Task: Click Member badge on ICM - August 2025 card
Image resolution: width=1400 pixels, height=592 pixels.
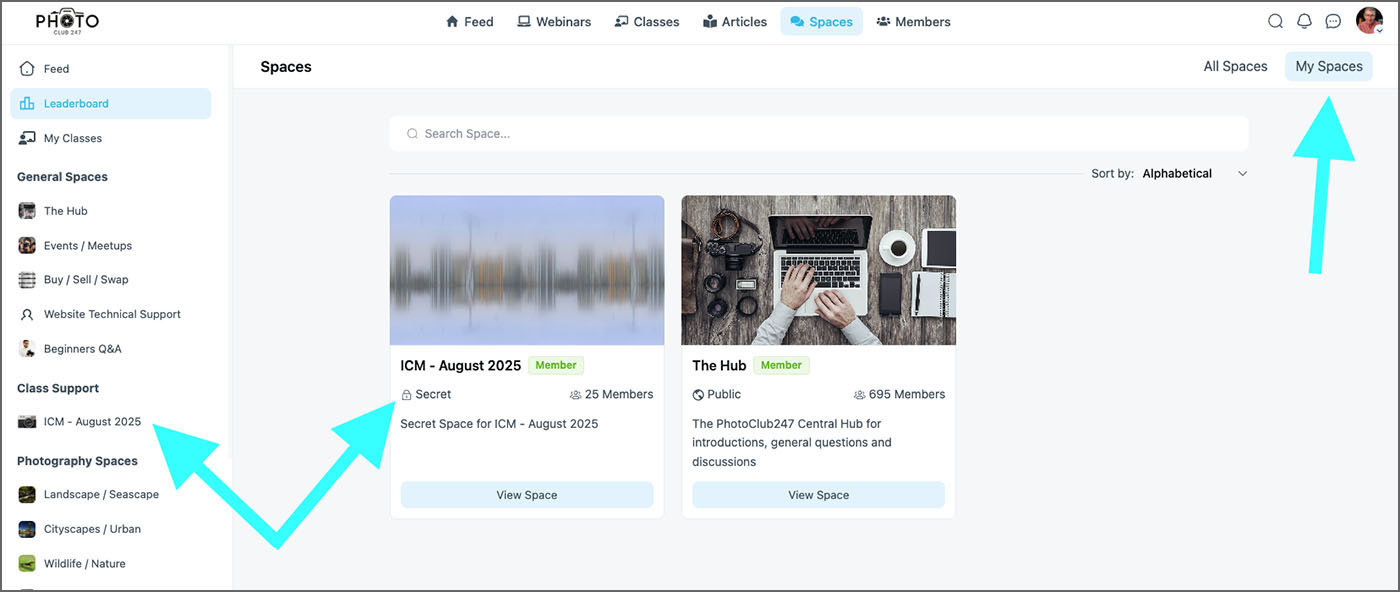Action: 556,365
